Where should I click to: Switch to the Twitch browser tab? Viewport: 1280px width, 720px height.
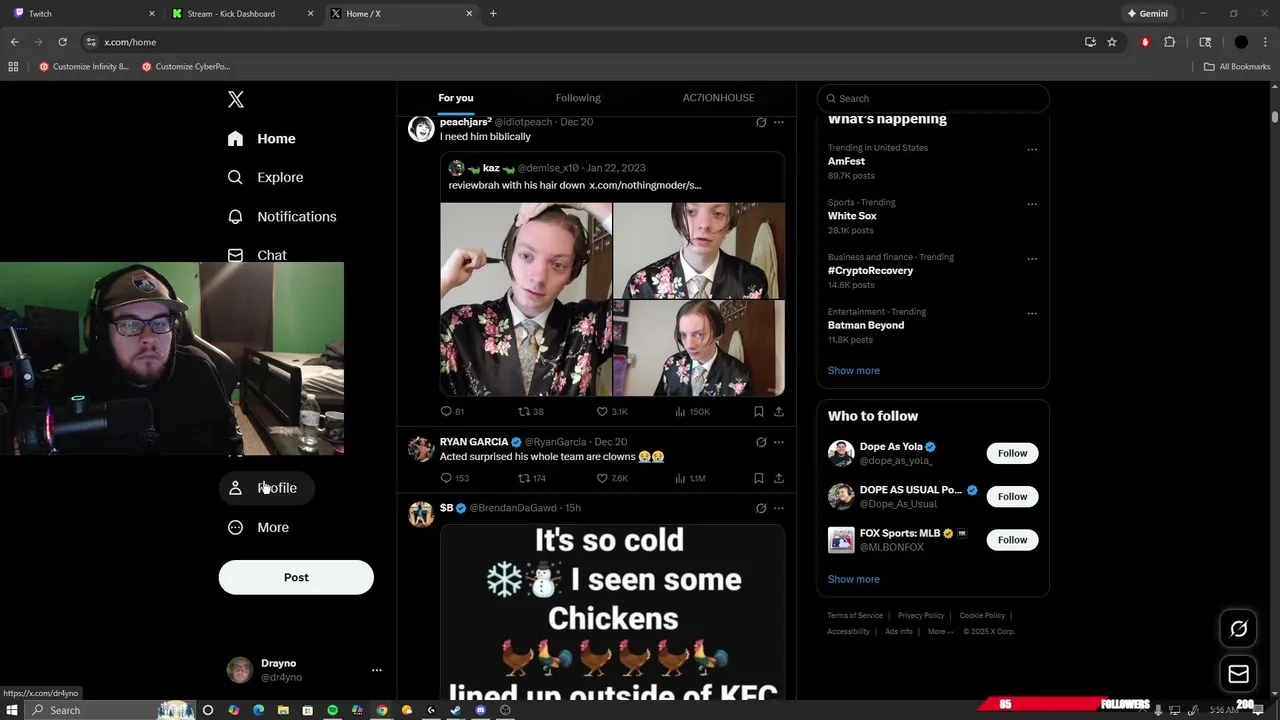84,14
